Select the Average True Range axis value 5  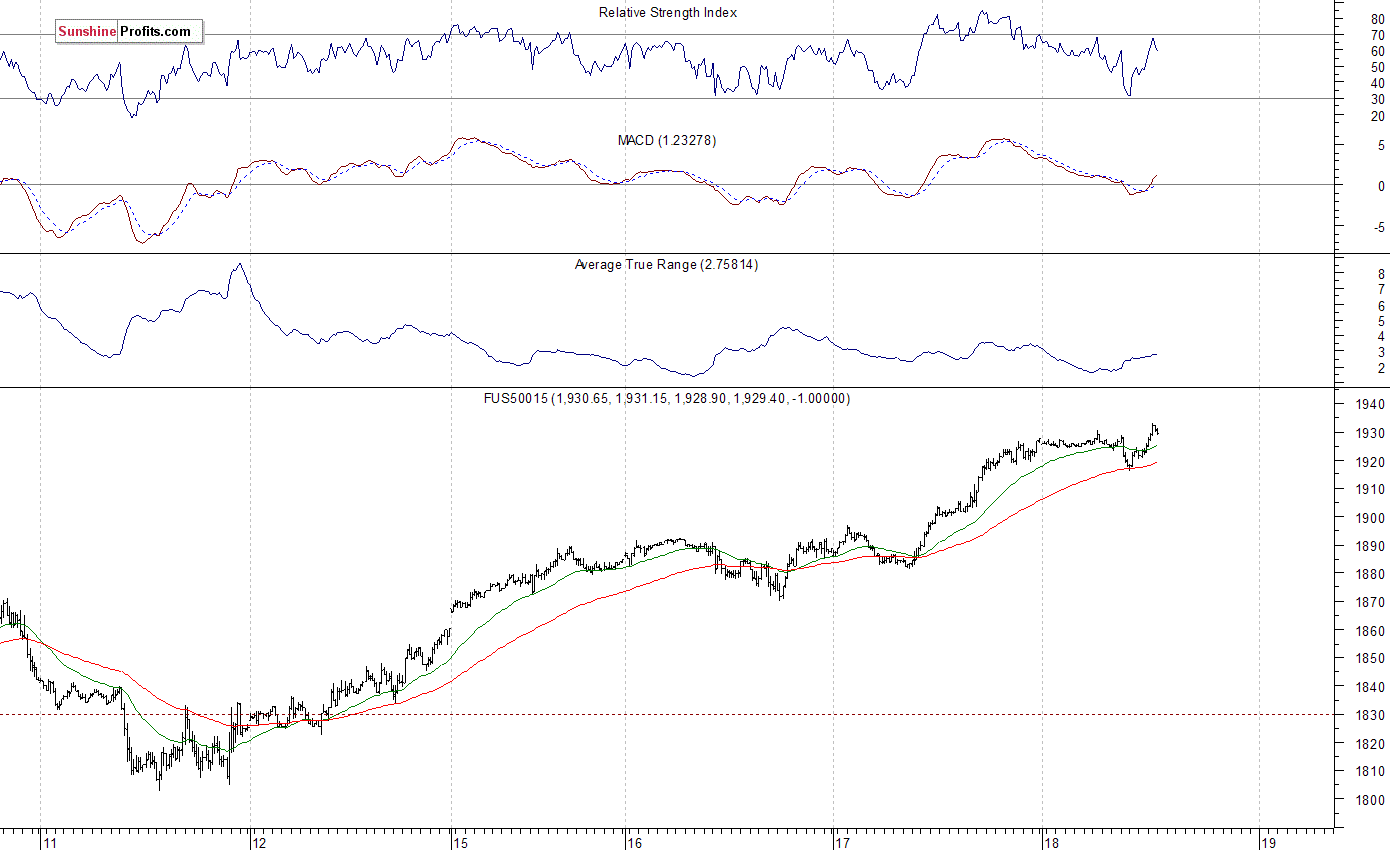1381,322
